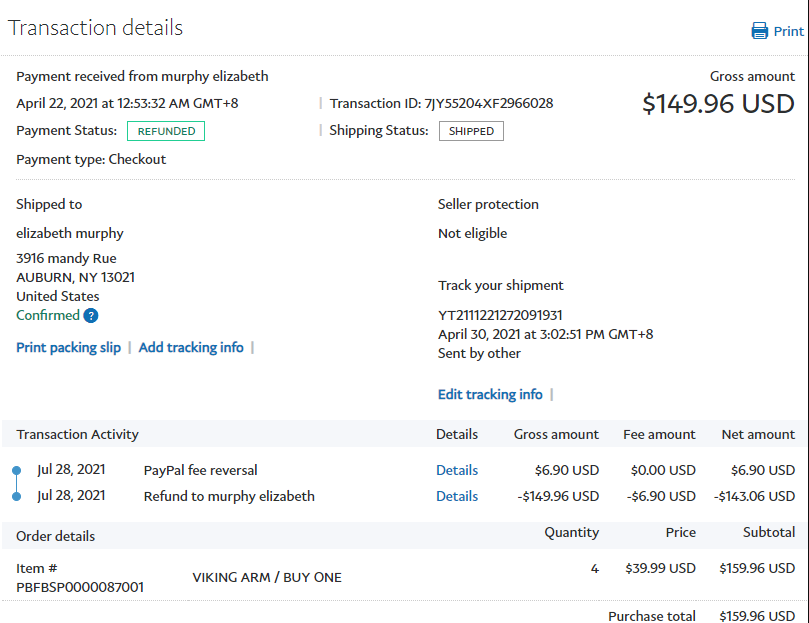This screenshot has width=809, height=623.
Task: Click the Transaction details page heading
Action: click(96, 28)
